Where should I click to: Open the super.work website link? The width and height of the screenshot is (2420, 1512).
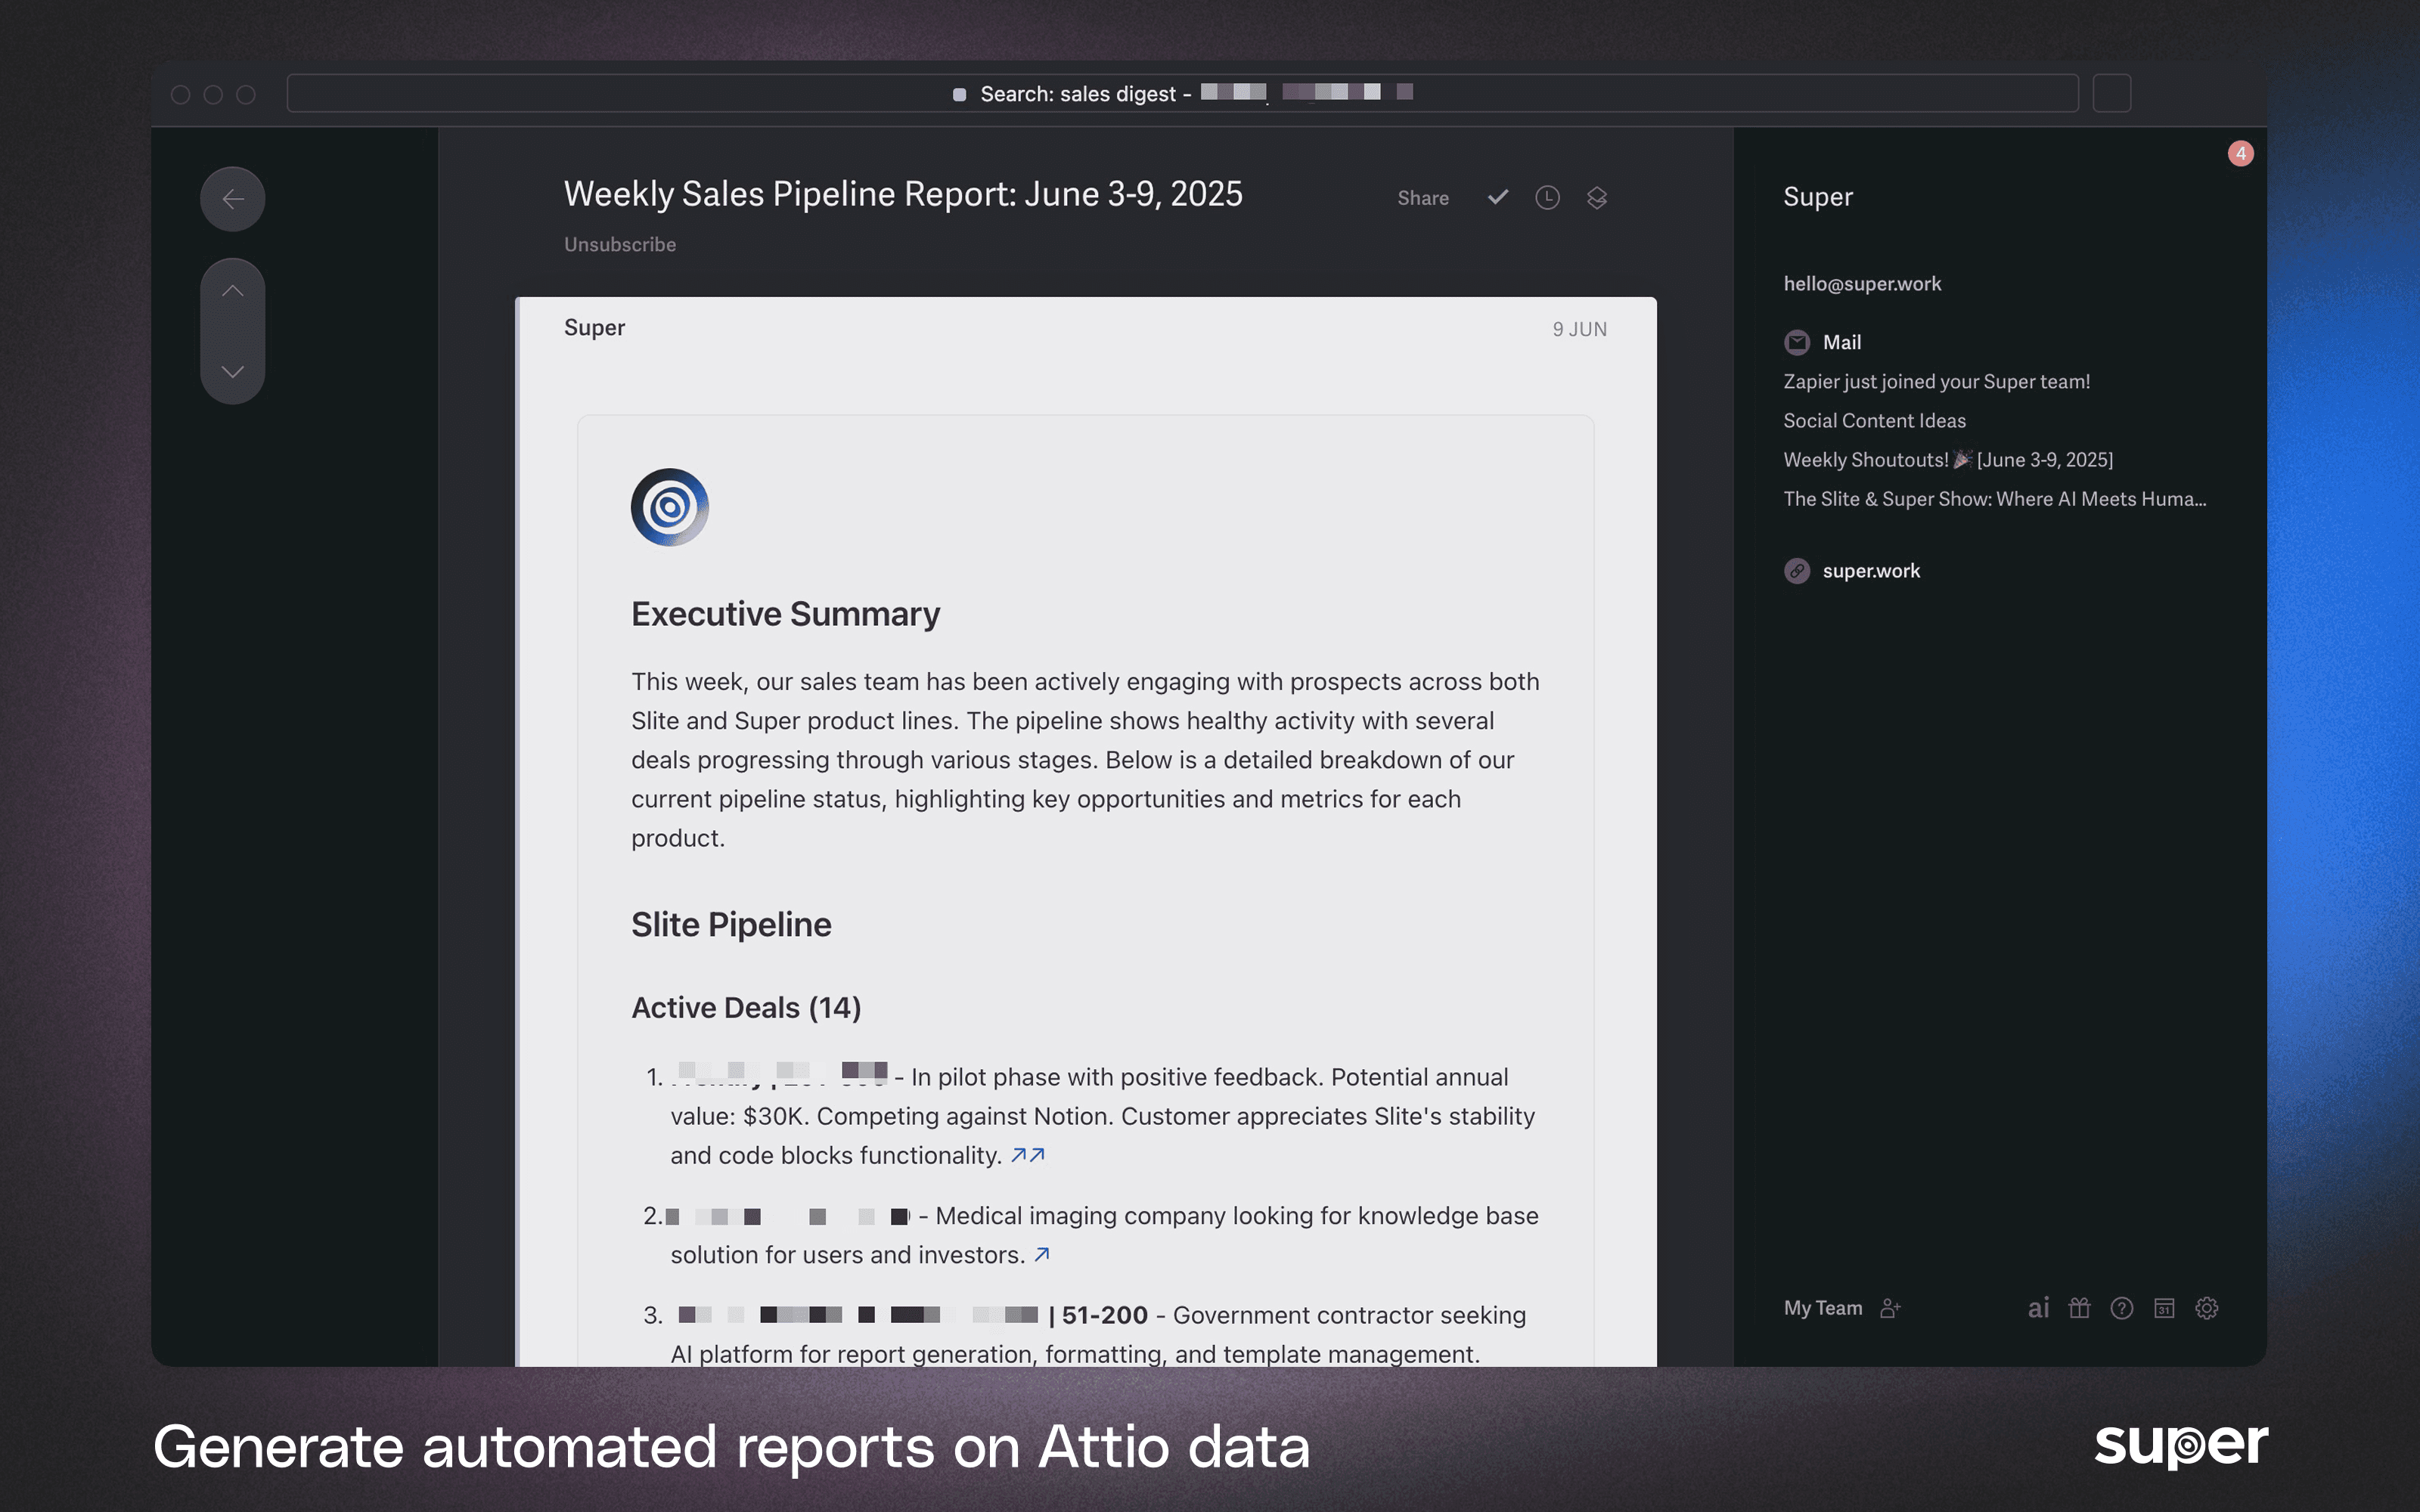[x=1870, y=571]
